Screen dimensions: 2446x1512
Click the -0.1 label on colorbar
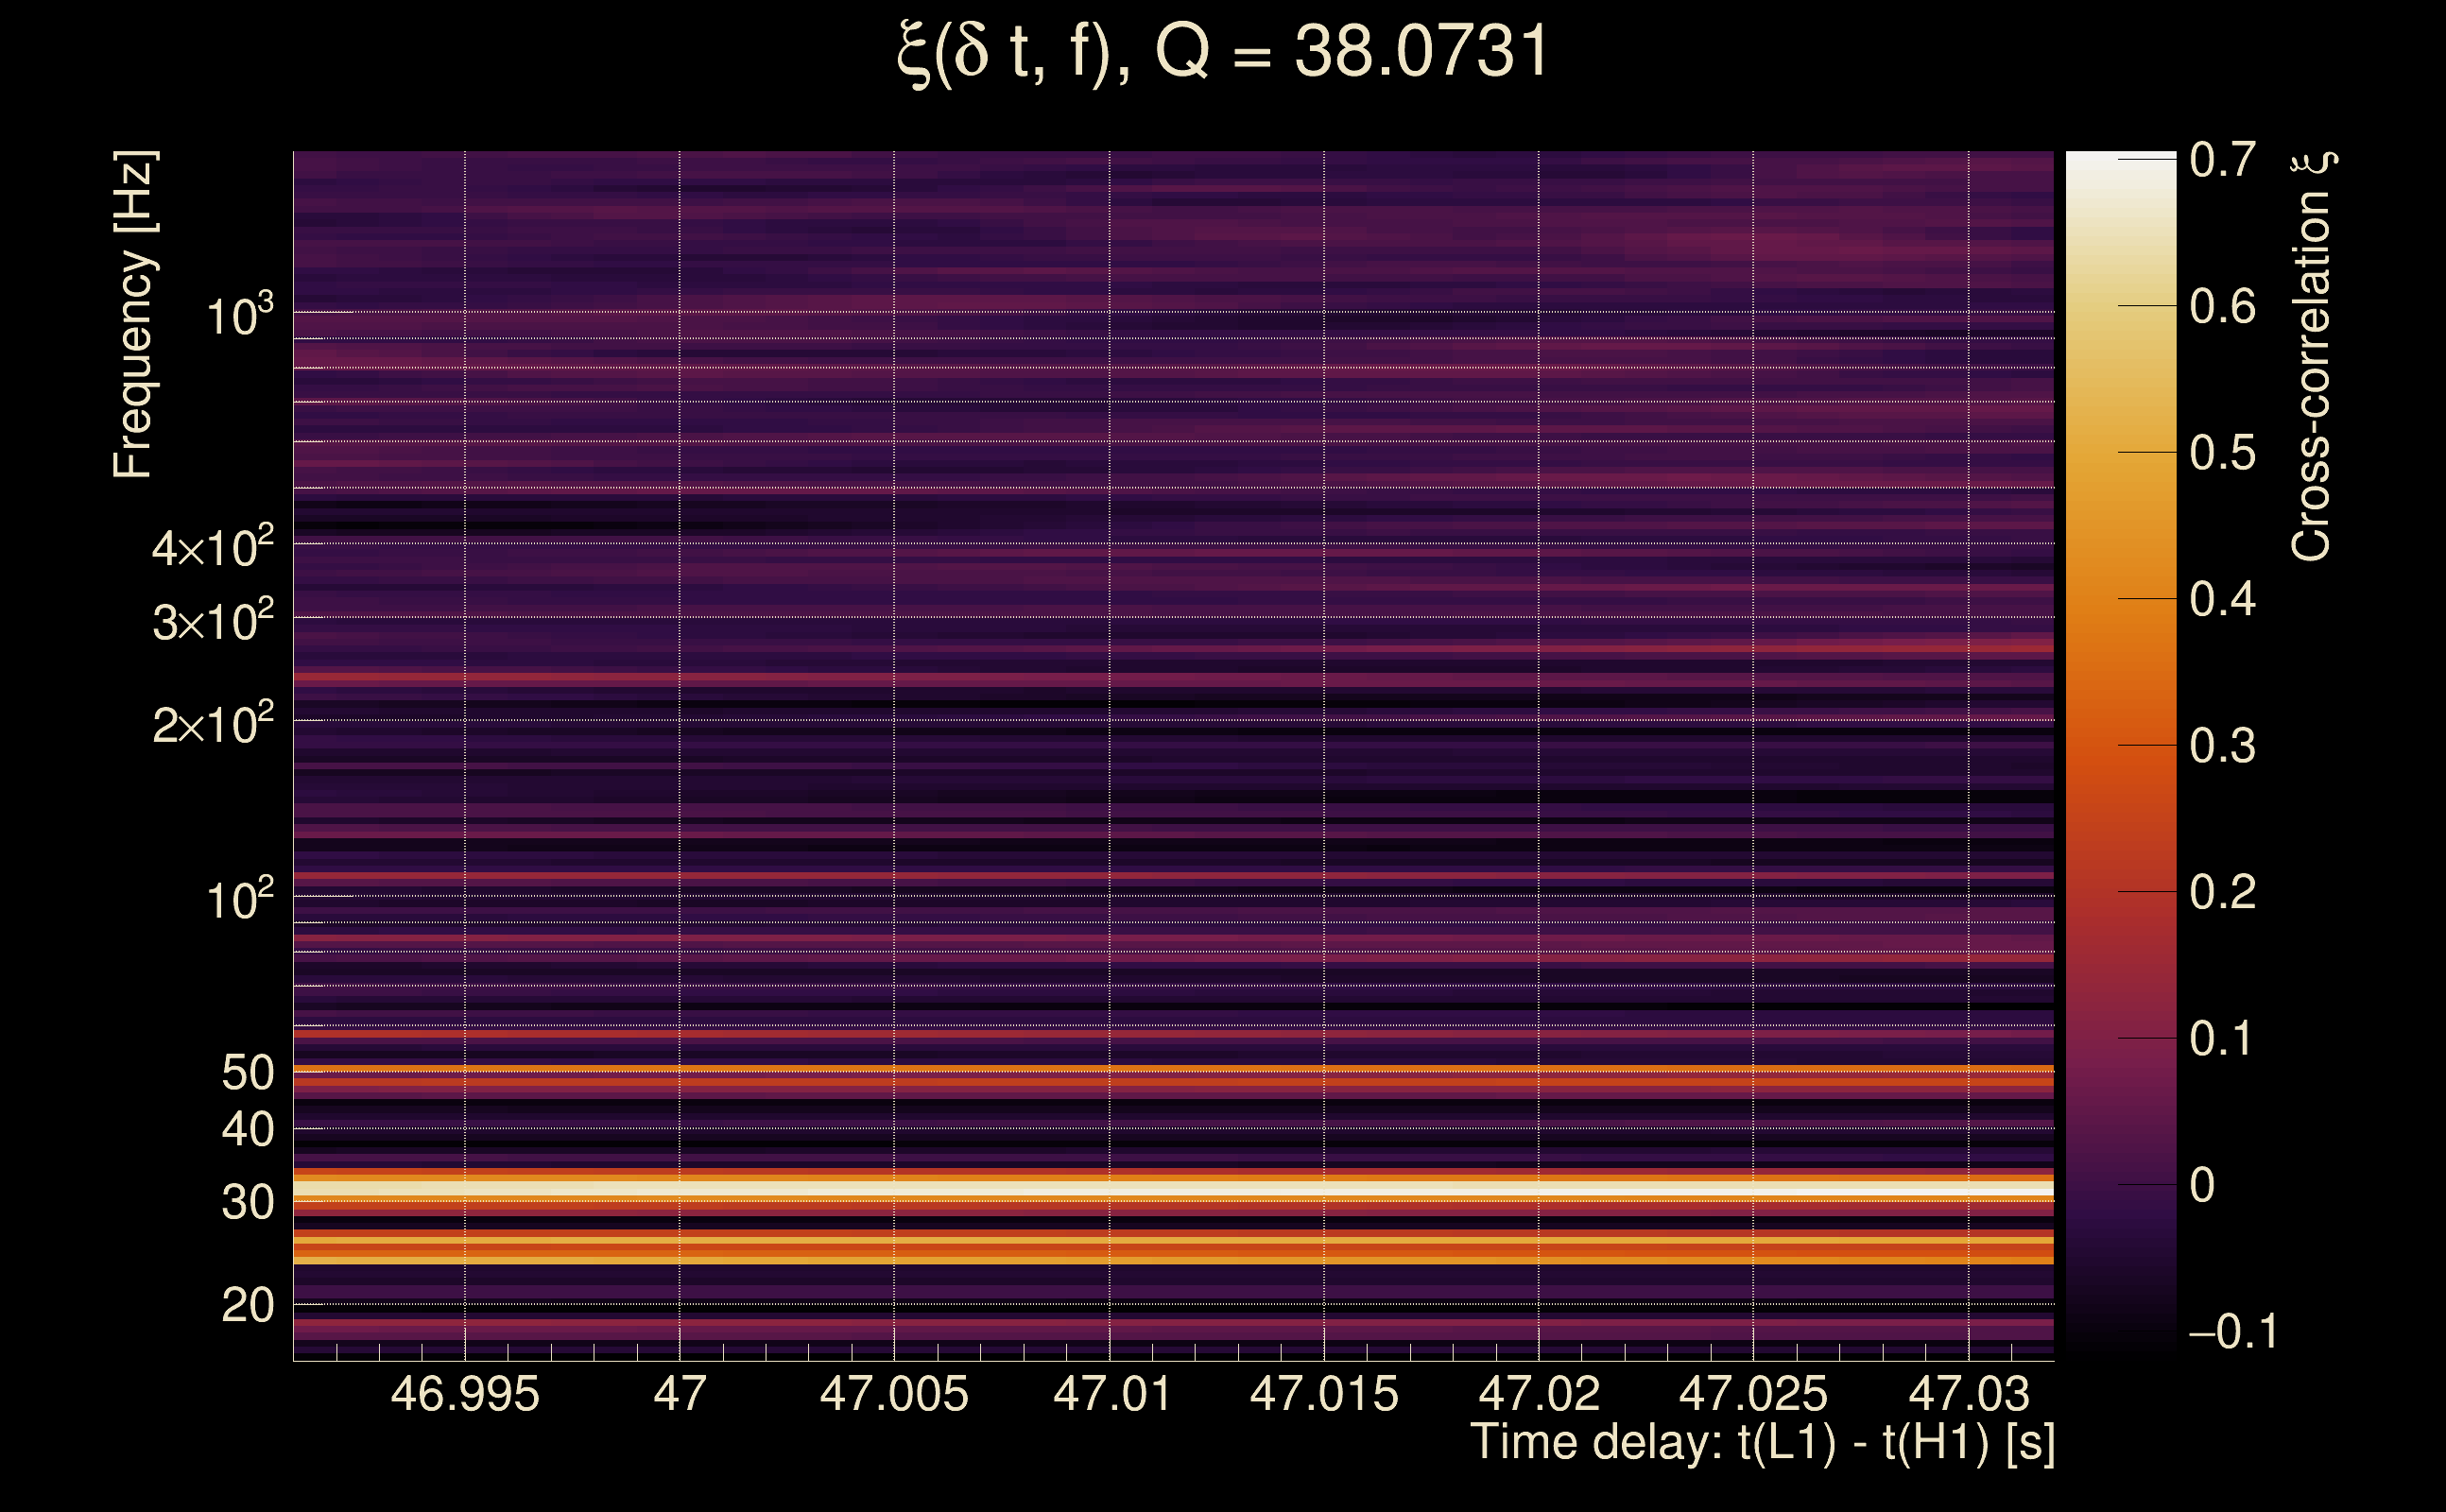2233,1332
